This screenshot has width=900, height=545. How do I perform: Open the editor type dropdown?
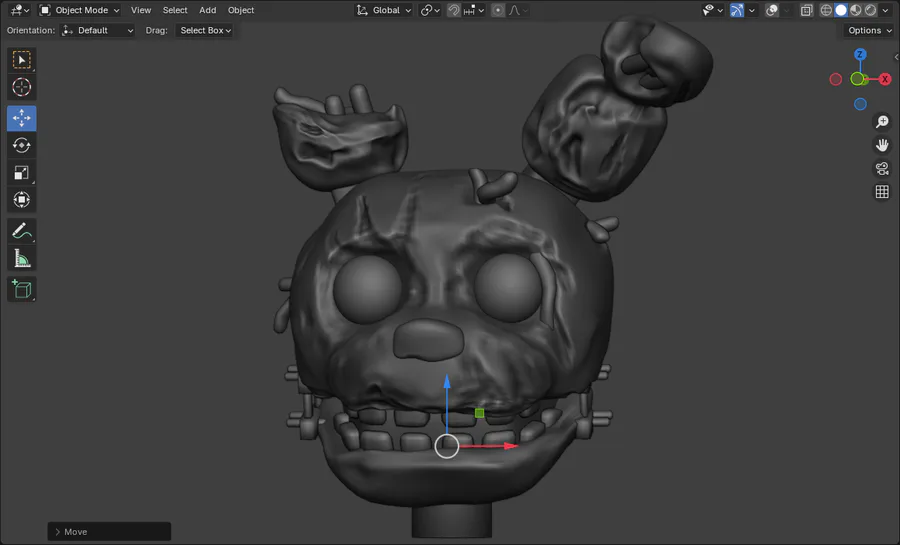tap(20, 10)
